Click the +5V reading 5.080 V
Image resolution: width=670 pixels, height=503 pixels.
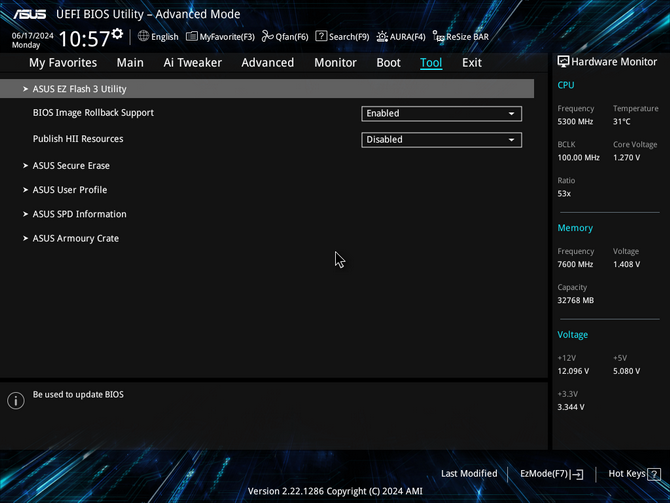pyautogui.click(x=626, y=371)
